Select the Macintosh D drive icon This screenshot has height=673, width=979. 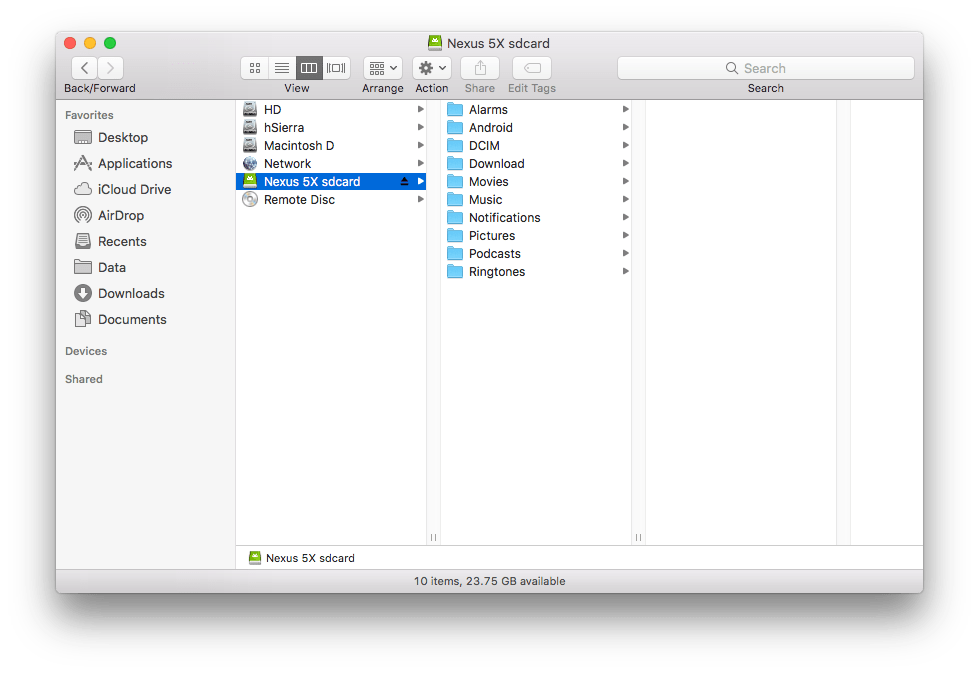250,145
